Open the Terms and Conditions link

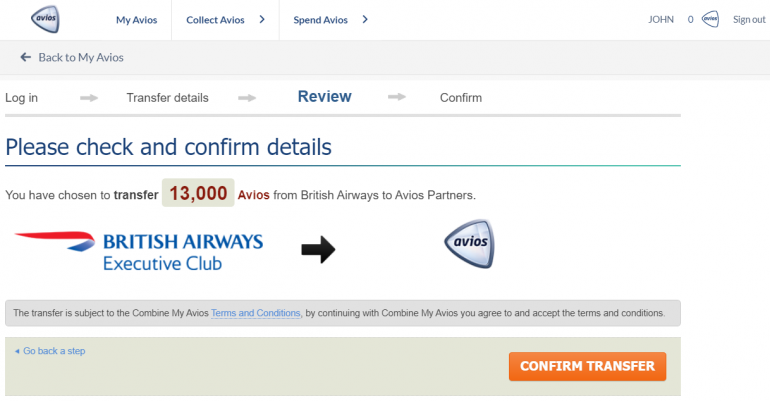click(x=256, y=313)
